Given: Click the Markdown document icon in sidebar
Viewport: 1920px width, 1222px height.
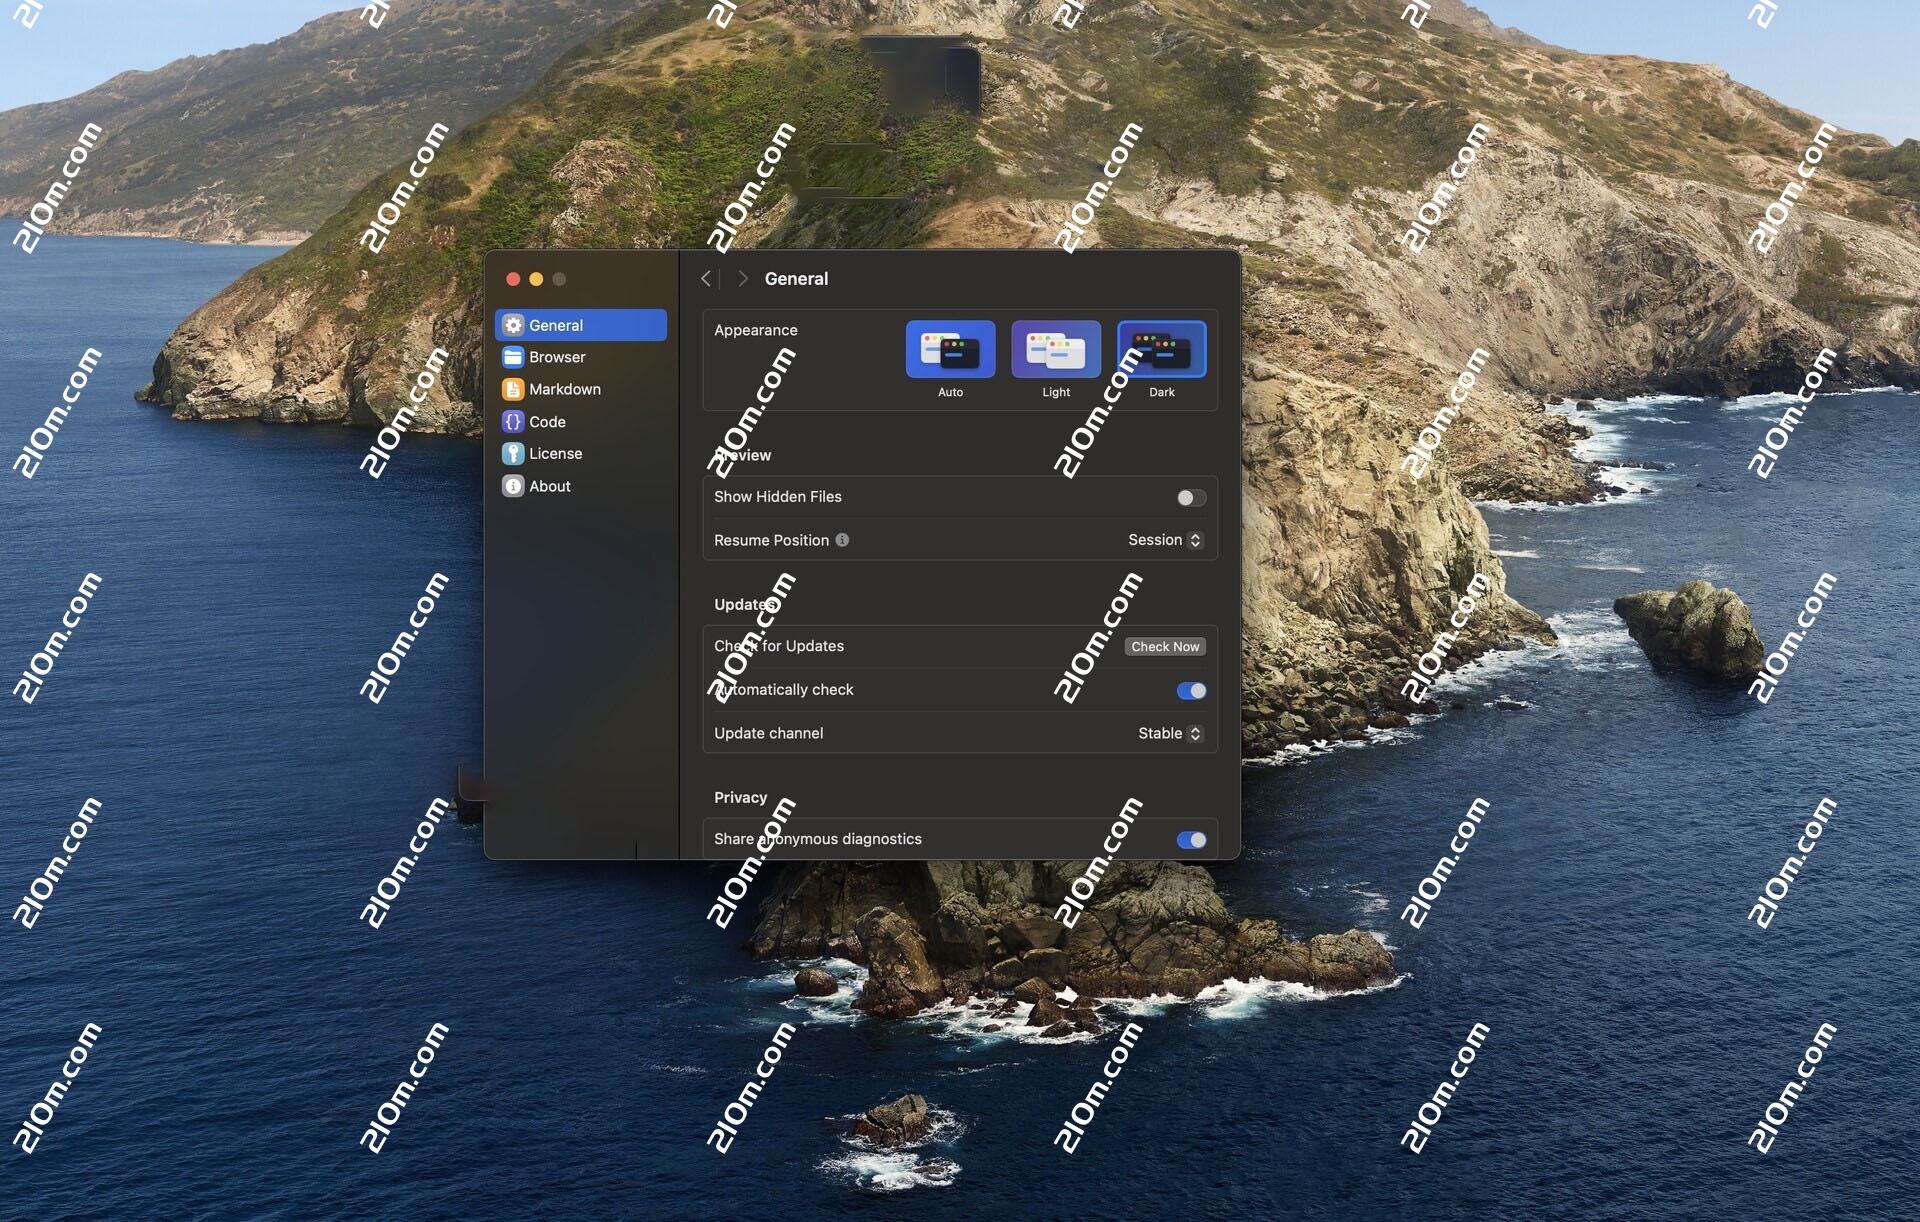Looking at the screenshot, I should (x=513, y=389).
